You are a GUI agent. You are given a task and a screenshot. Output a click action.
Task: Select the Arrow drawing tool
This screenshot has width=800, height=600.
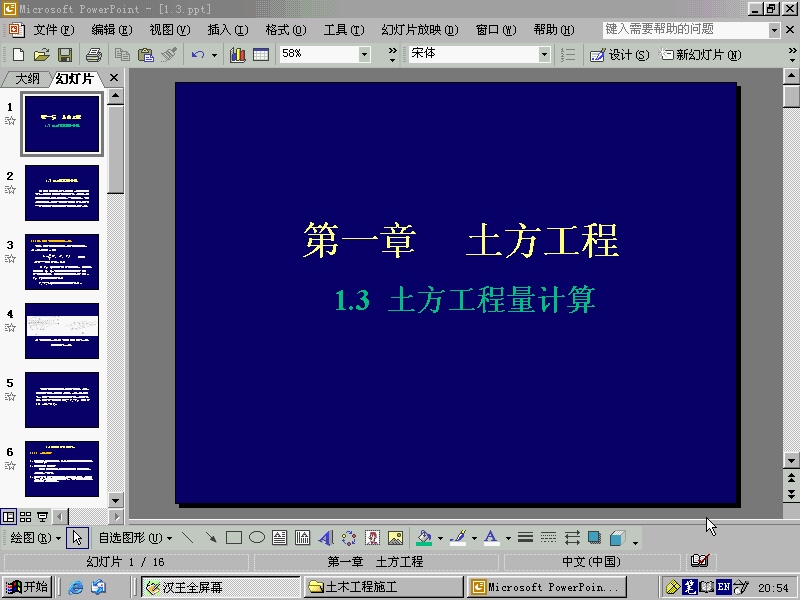[210, 537]
